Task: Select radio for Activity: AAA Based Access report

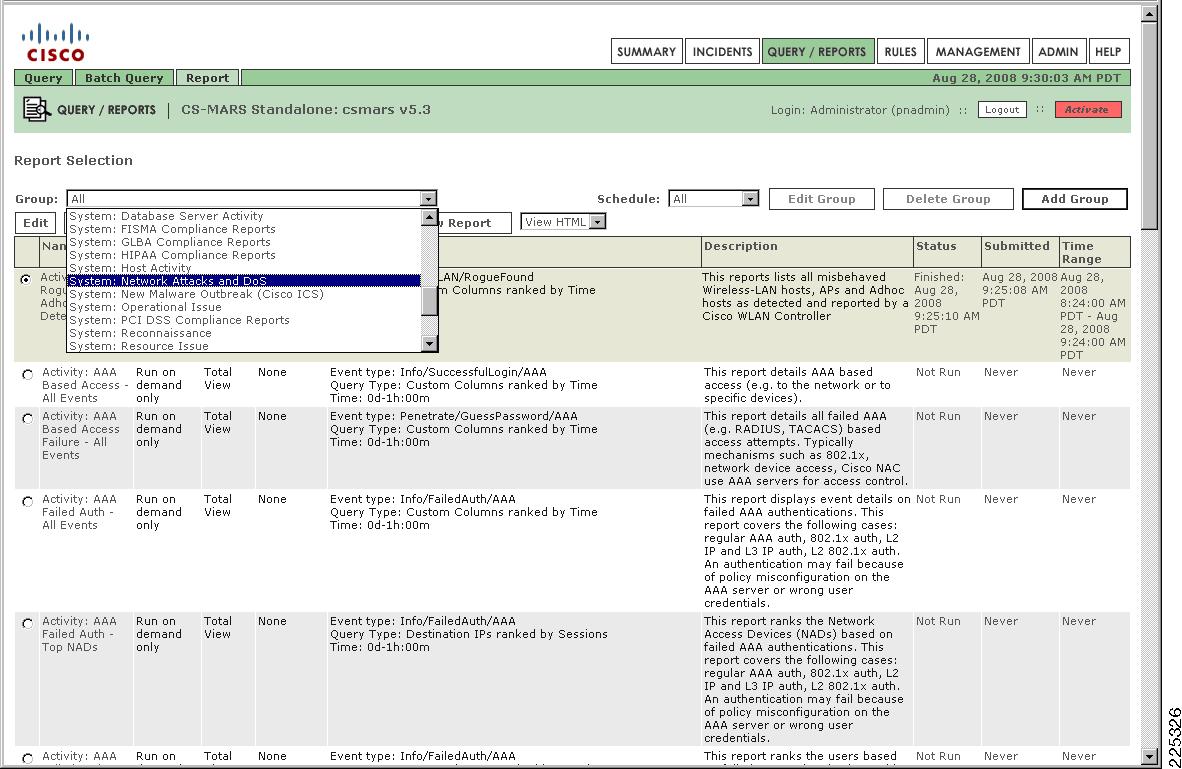Action: [27, 372]
